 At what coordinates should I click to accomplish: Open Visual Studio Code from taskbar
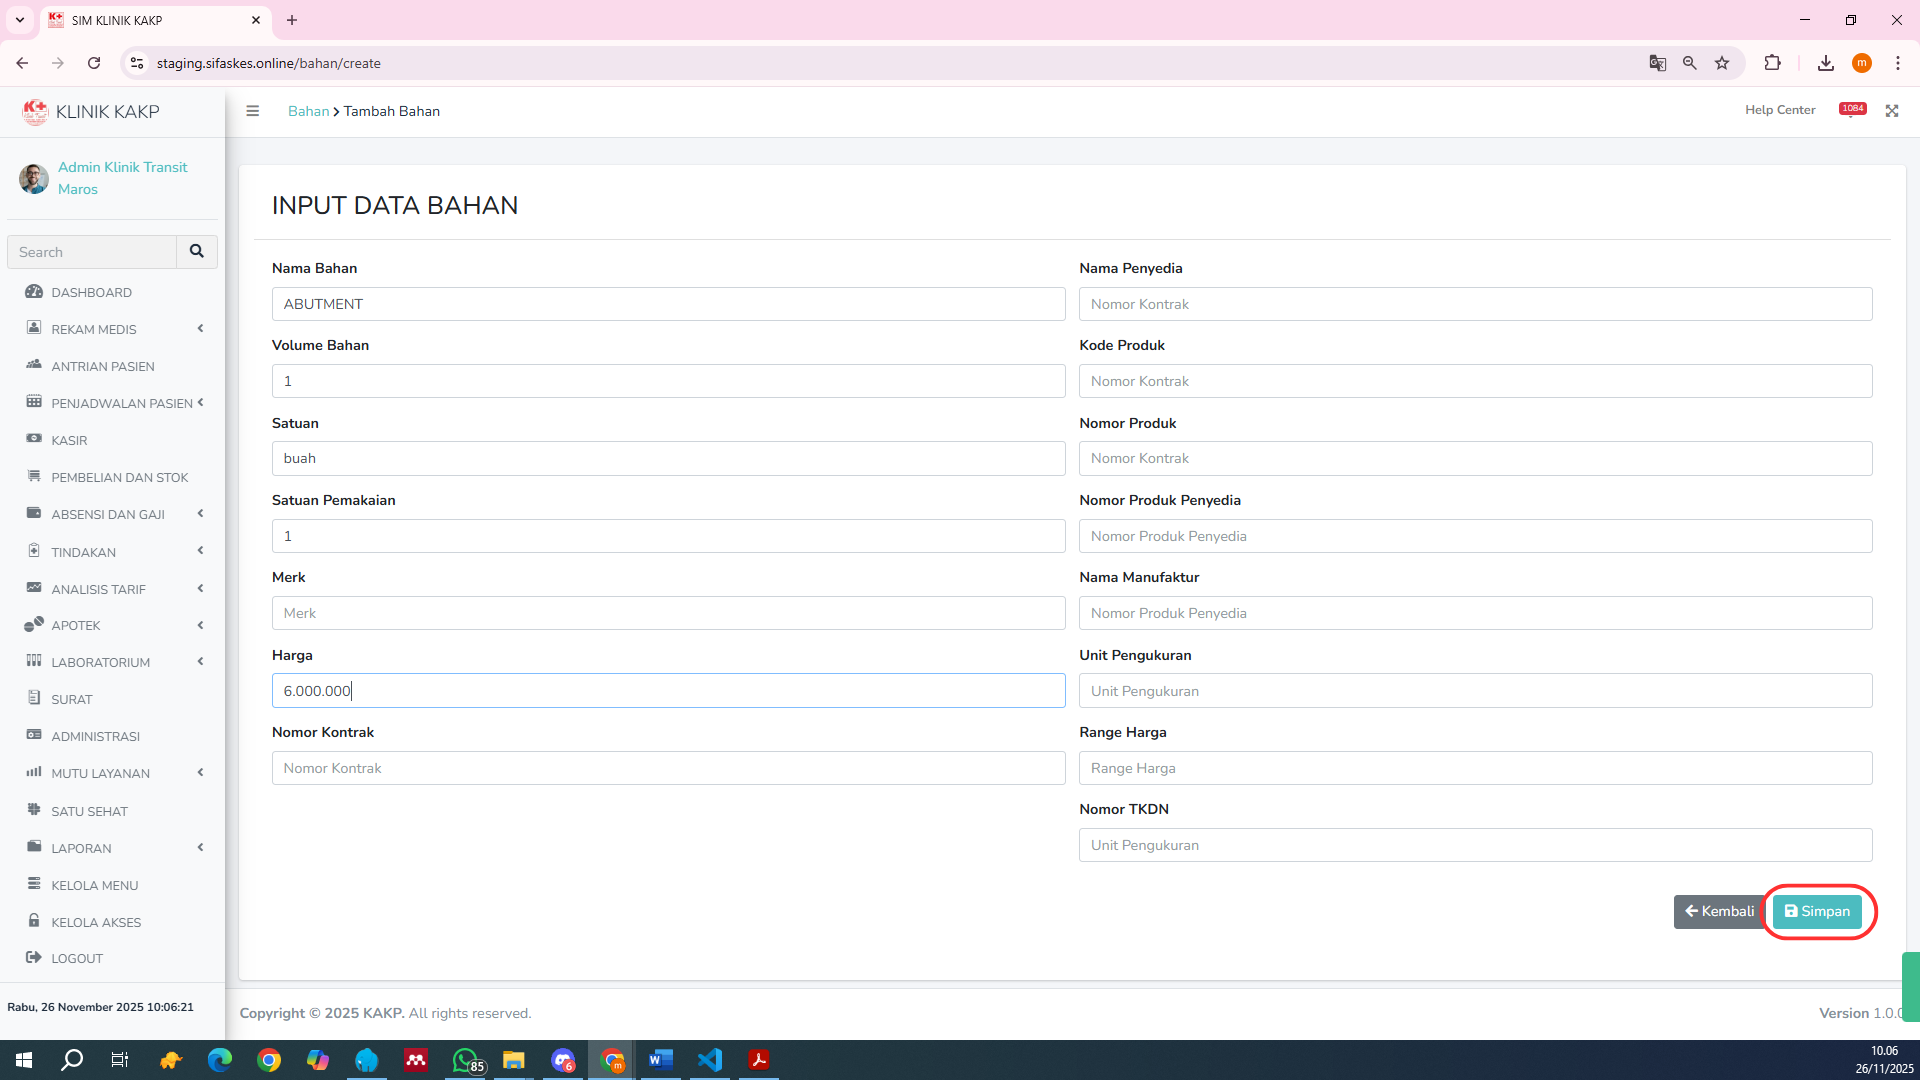click(710, 1060)
